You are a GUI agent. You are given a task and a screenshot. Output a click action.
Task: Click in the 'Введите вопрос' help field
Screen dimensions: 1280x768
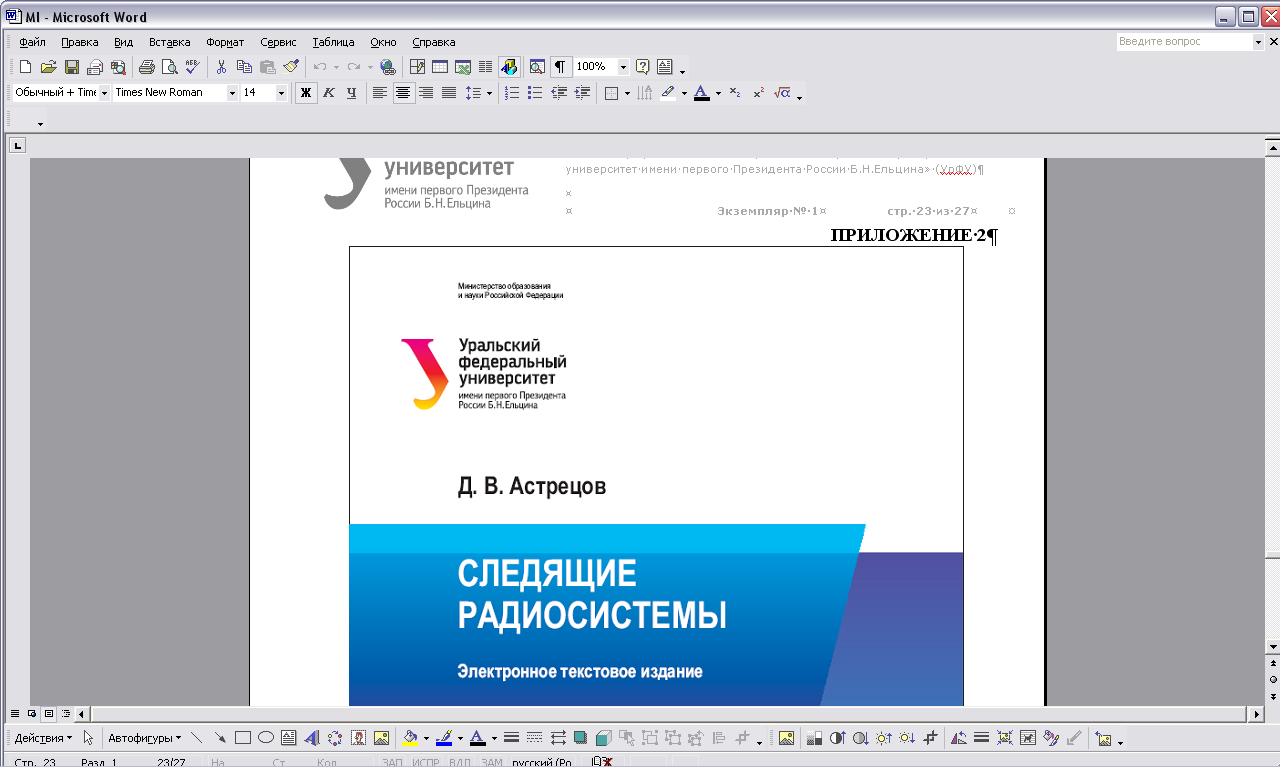tap(1184, 42)
